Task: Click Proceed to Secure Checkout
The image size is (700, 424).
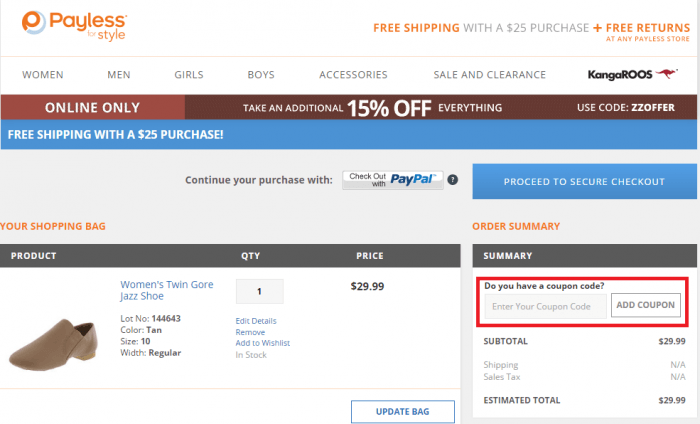Action: 584,182
